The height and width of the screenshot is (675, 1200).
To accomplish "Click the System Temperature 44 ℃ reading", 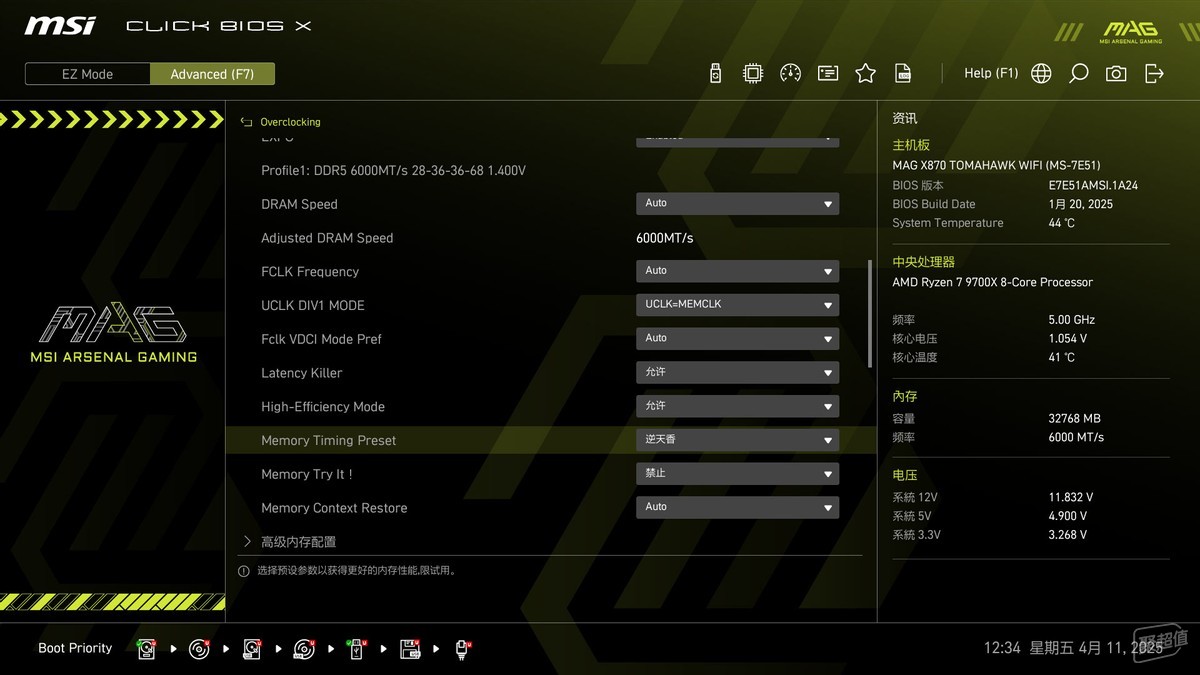I will point(1061,223).
